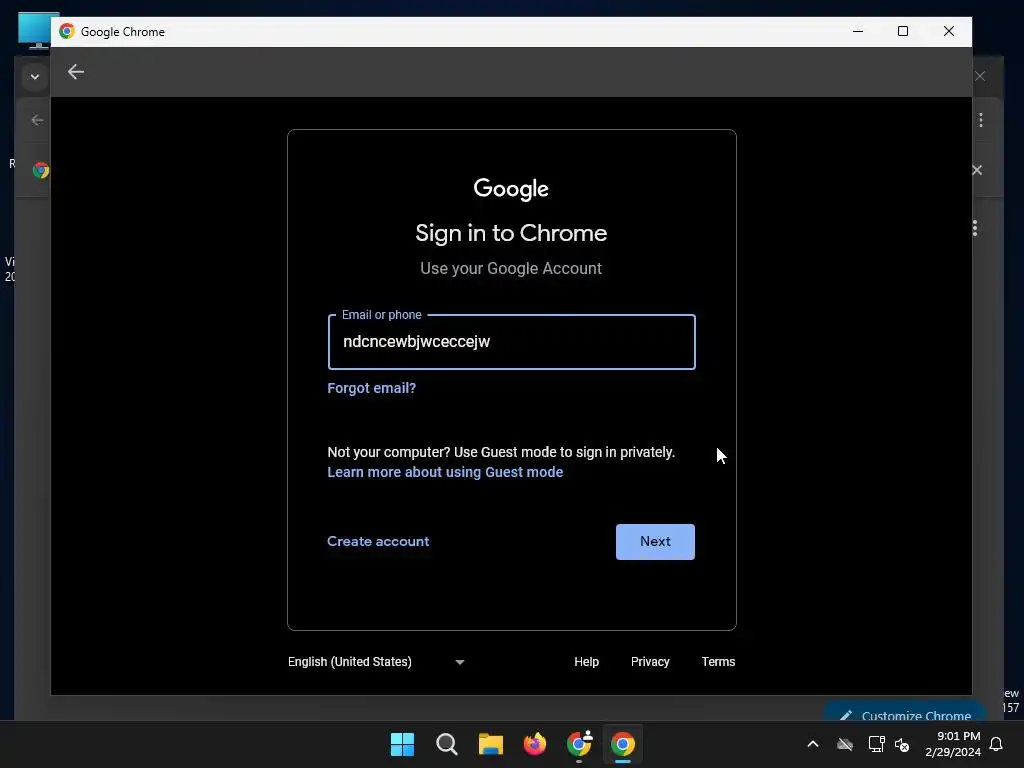Open the Forgot email? link
This screenshot has height=768, width=1024.
372,388
